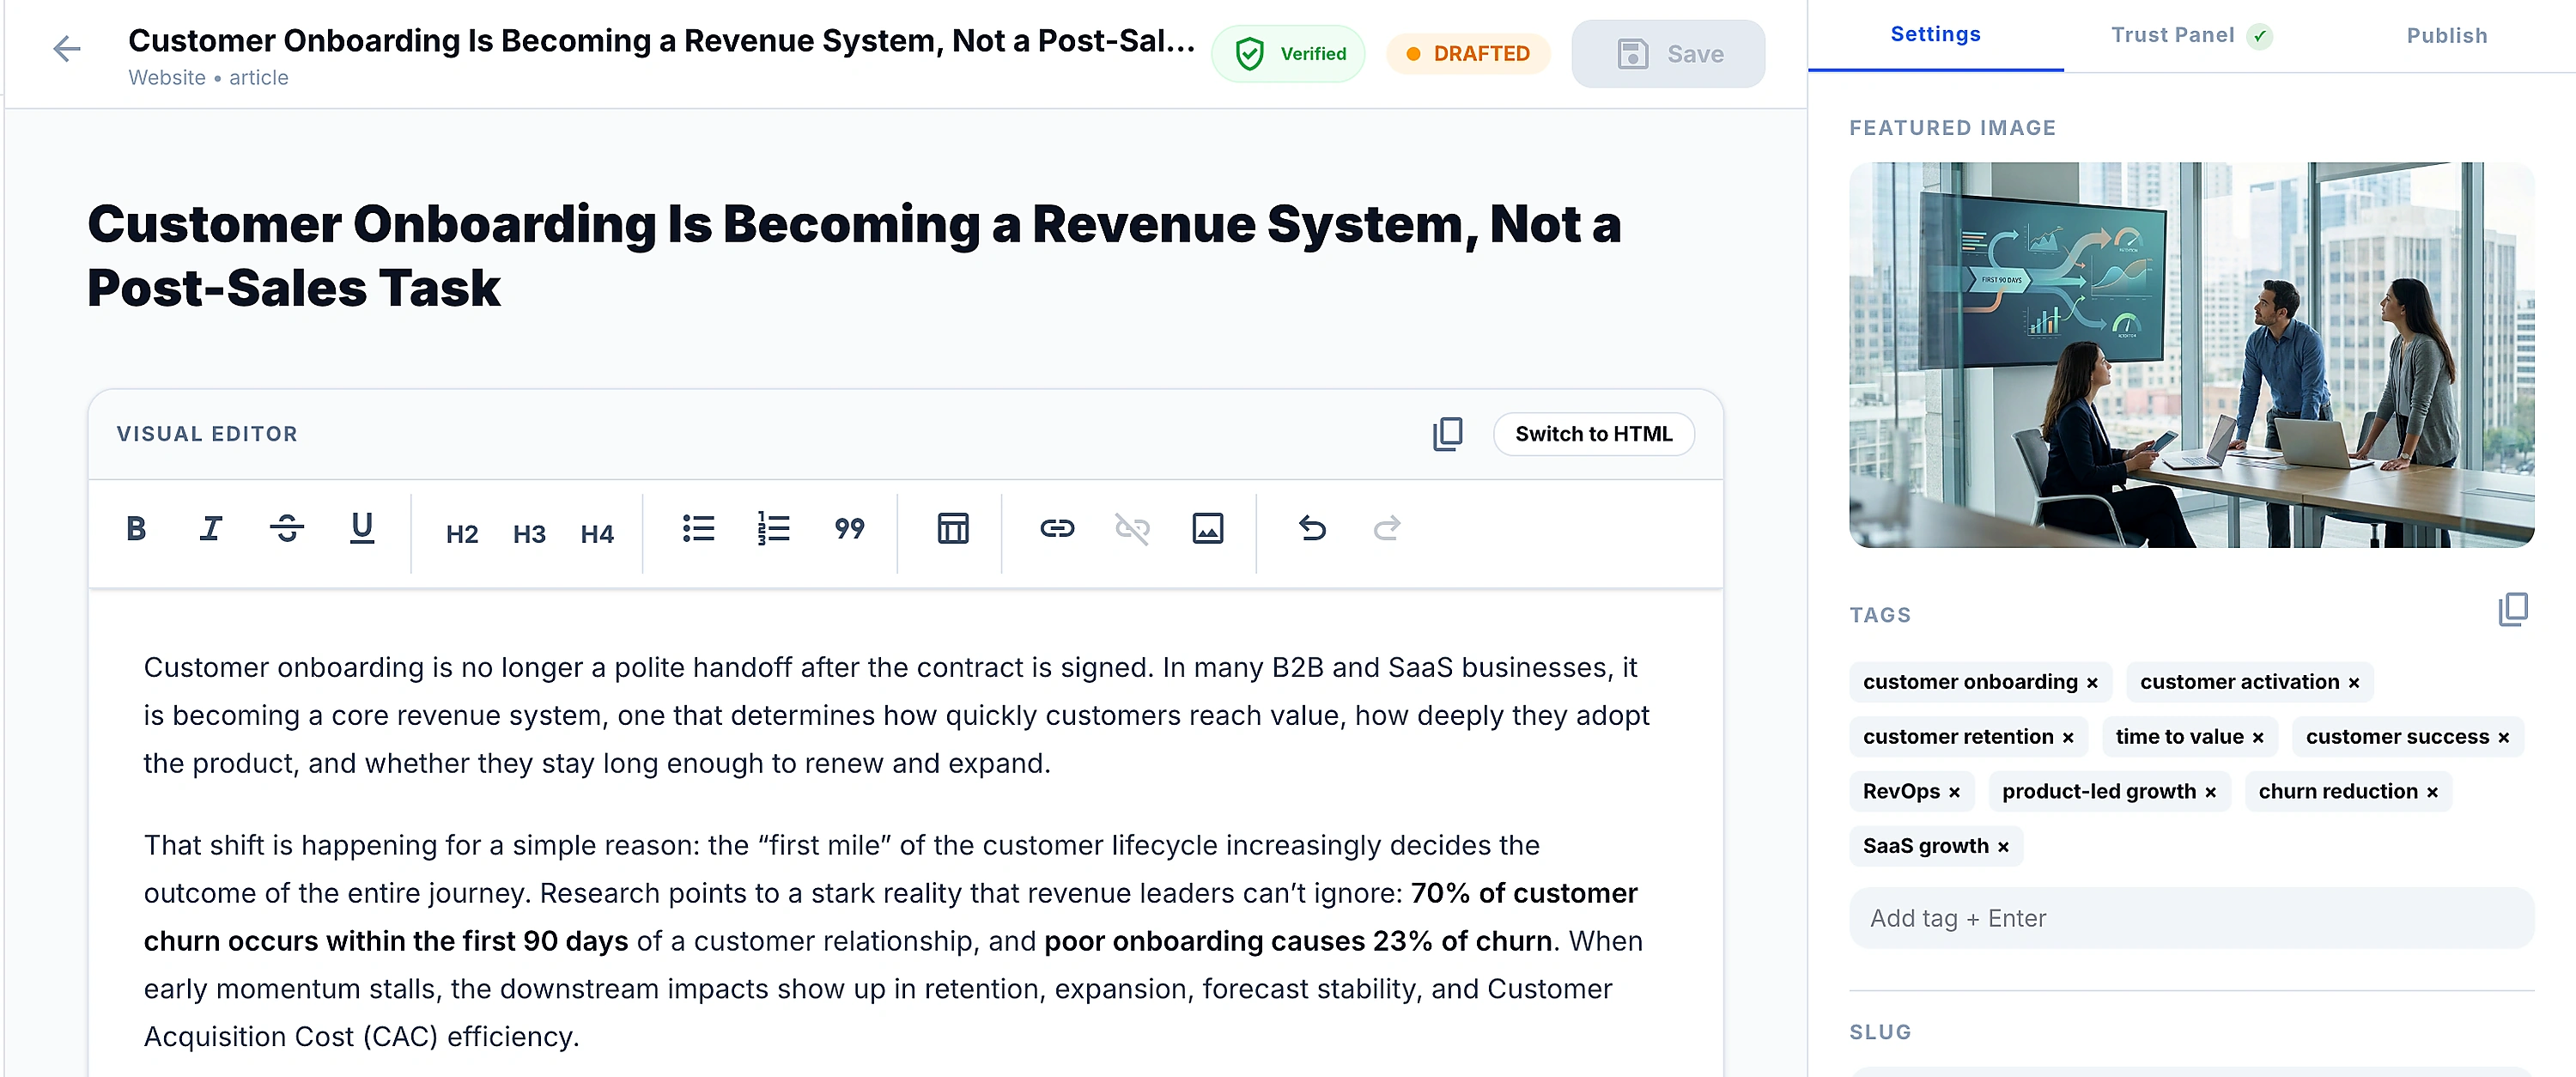Image resolution: width=2576 pixels, height=1077 pixels.
Task: Toggle bold formatting
Action: [136, 529]
